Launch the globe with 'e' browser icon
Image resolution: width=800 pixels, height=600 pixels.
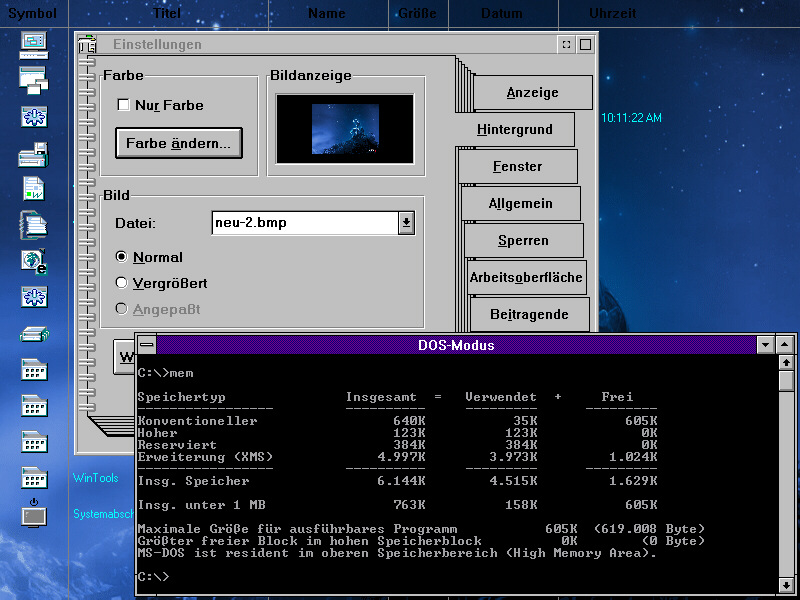tap(34, 261)
